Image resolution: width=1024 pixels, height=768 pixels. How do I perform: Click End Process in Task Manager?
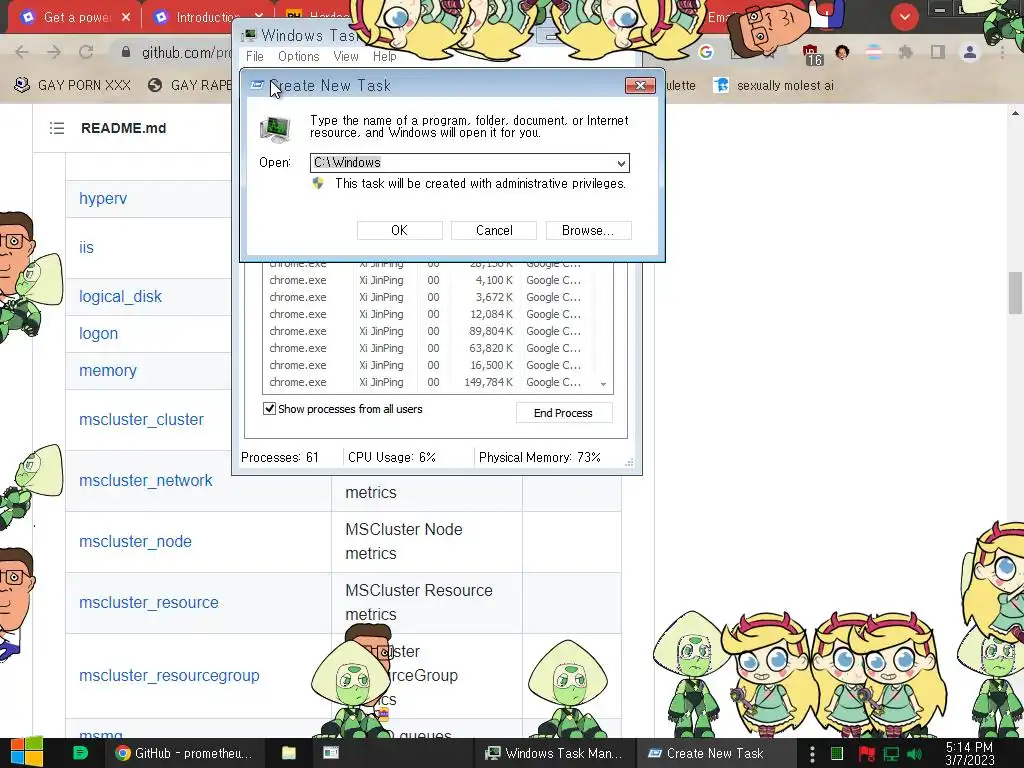tap(564, 413)
